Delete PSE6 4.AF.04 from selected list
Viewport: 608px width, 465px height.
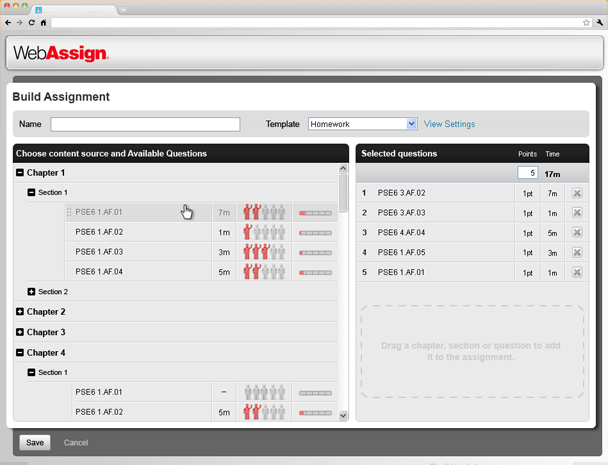[577, 233]
